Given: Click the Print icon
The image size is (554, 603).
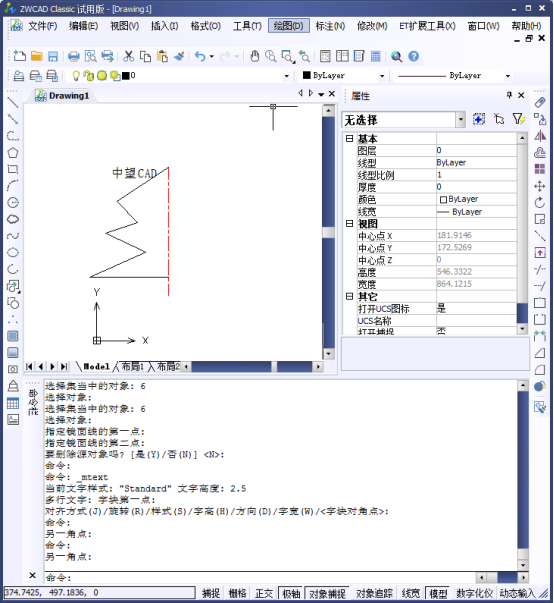Looking at the screenshot, I should (73, 56).
